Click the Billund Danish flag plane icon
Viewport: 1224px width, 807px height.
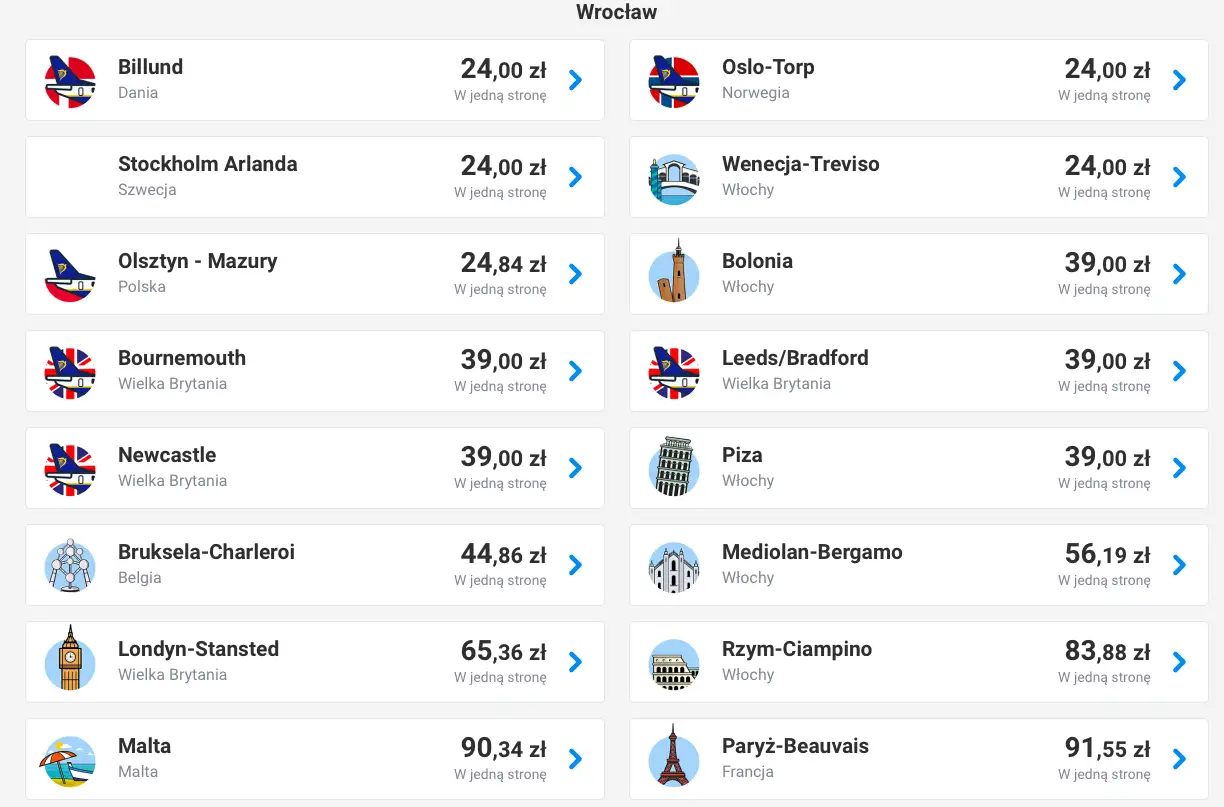70,80
